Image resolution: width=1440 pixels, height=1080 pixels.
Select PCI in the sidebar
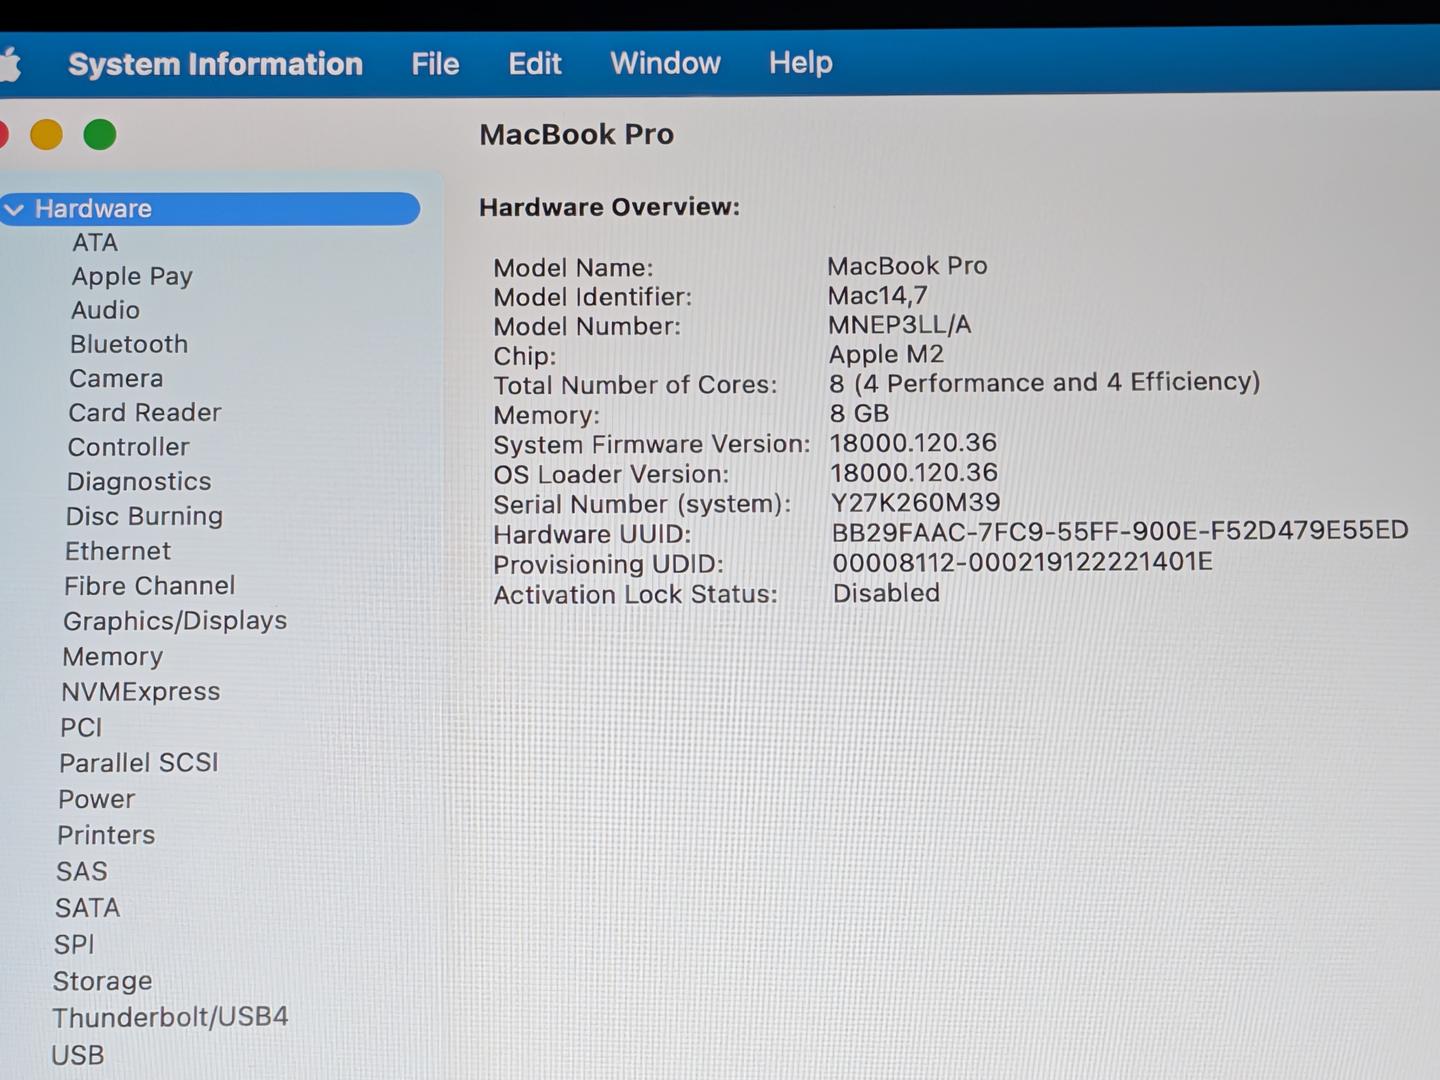point(81,728)
